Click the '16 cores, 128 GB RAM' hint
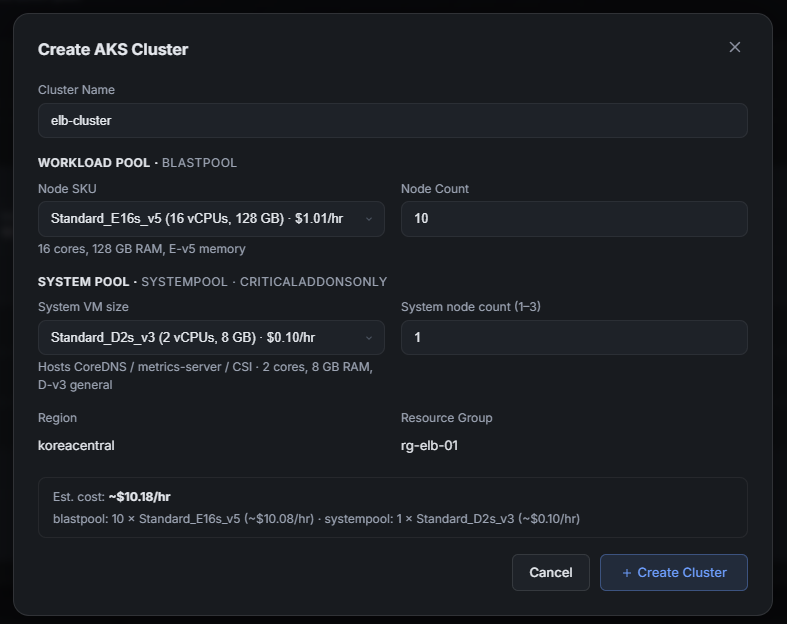The width and height of the screenshot is (787, 624). 142,249
